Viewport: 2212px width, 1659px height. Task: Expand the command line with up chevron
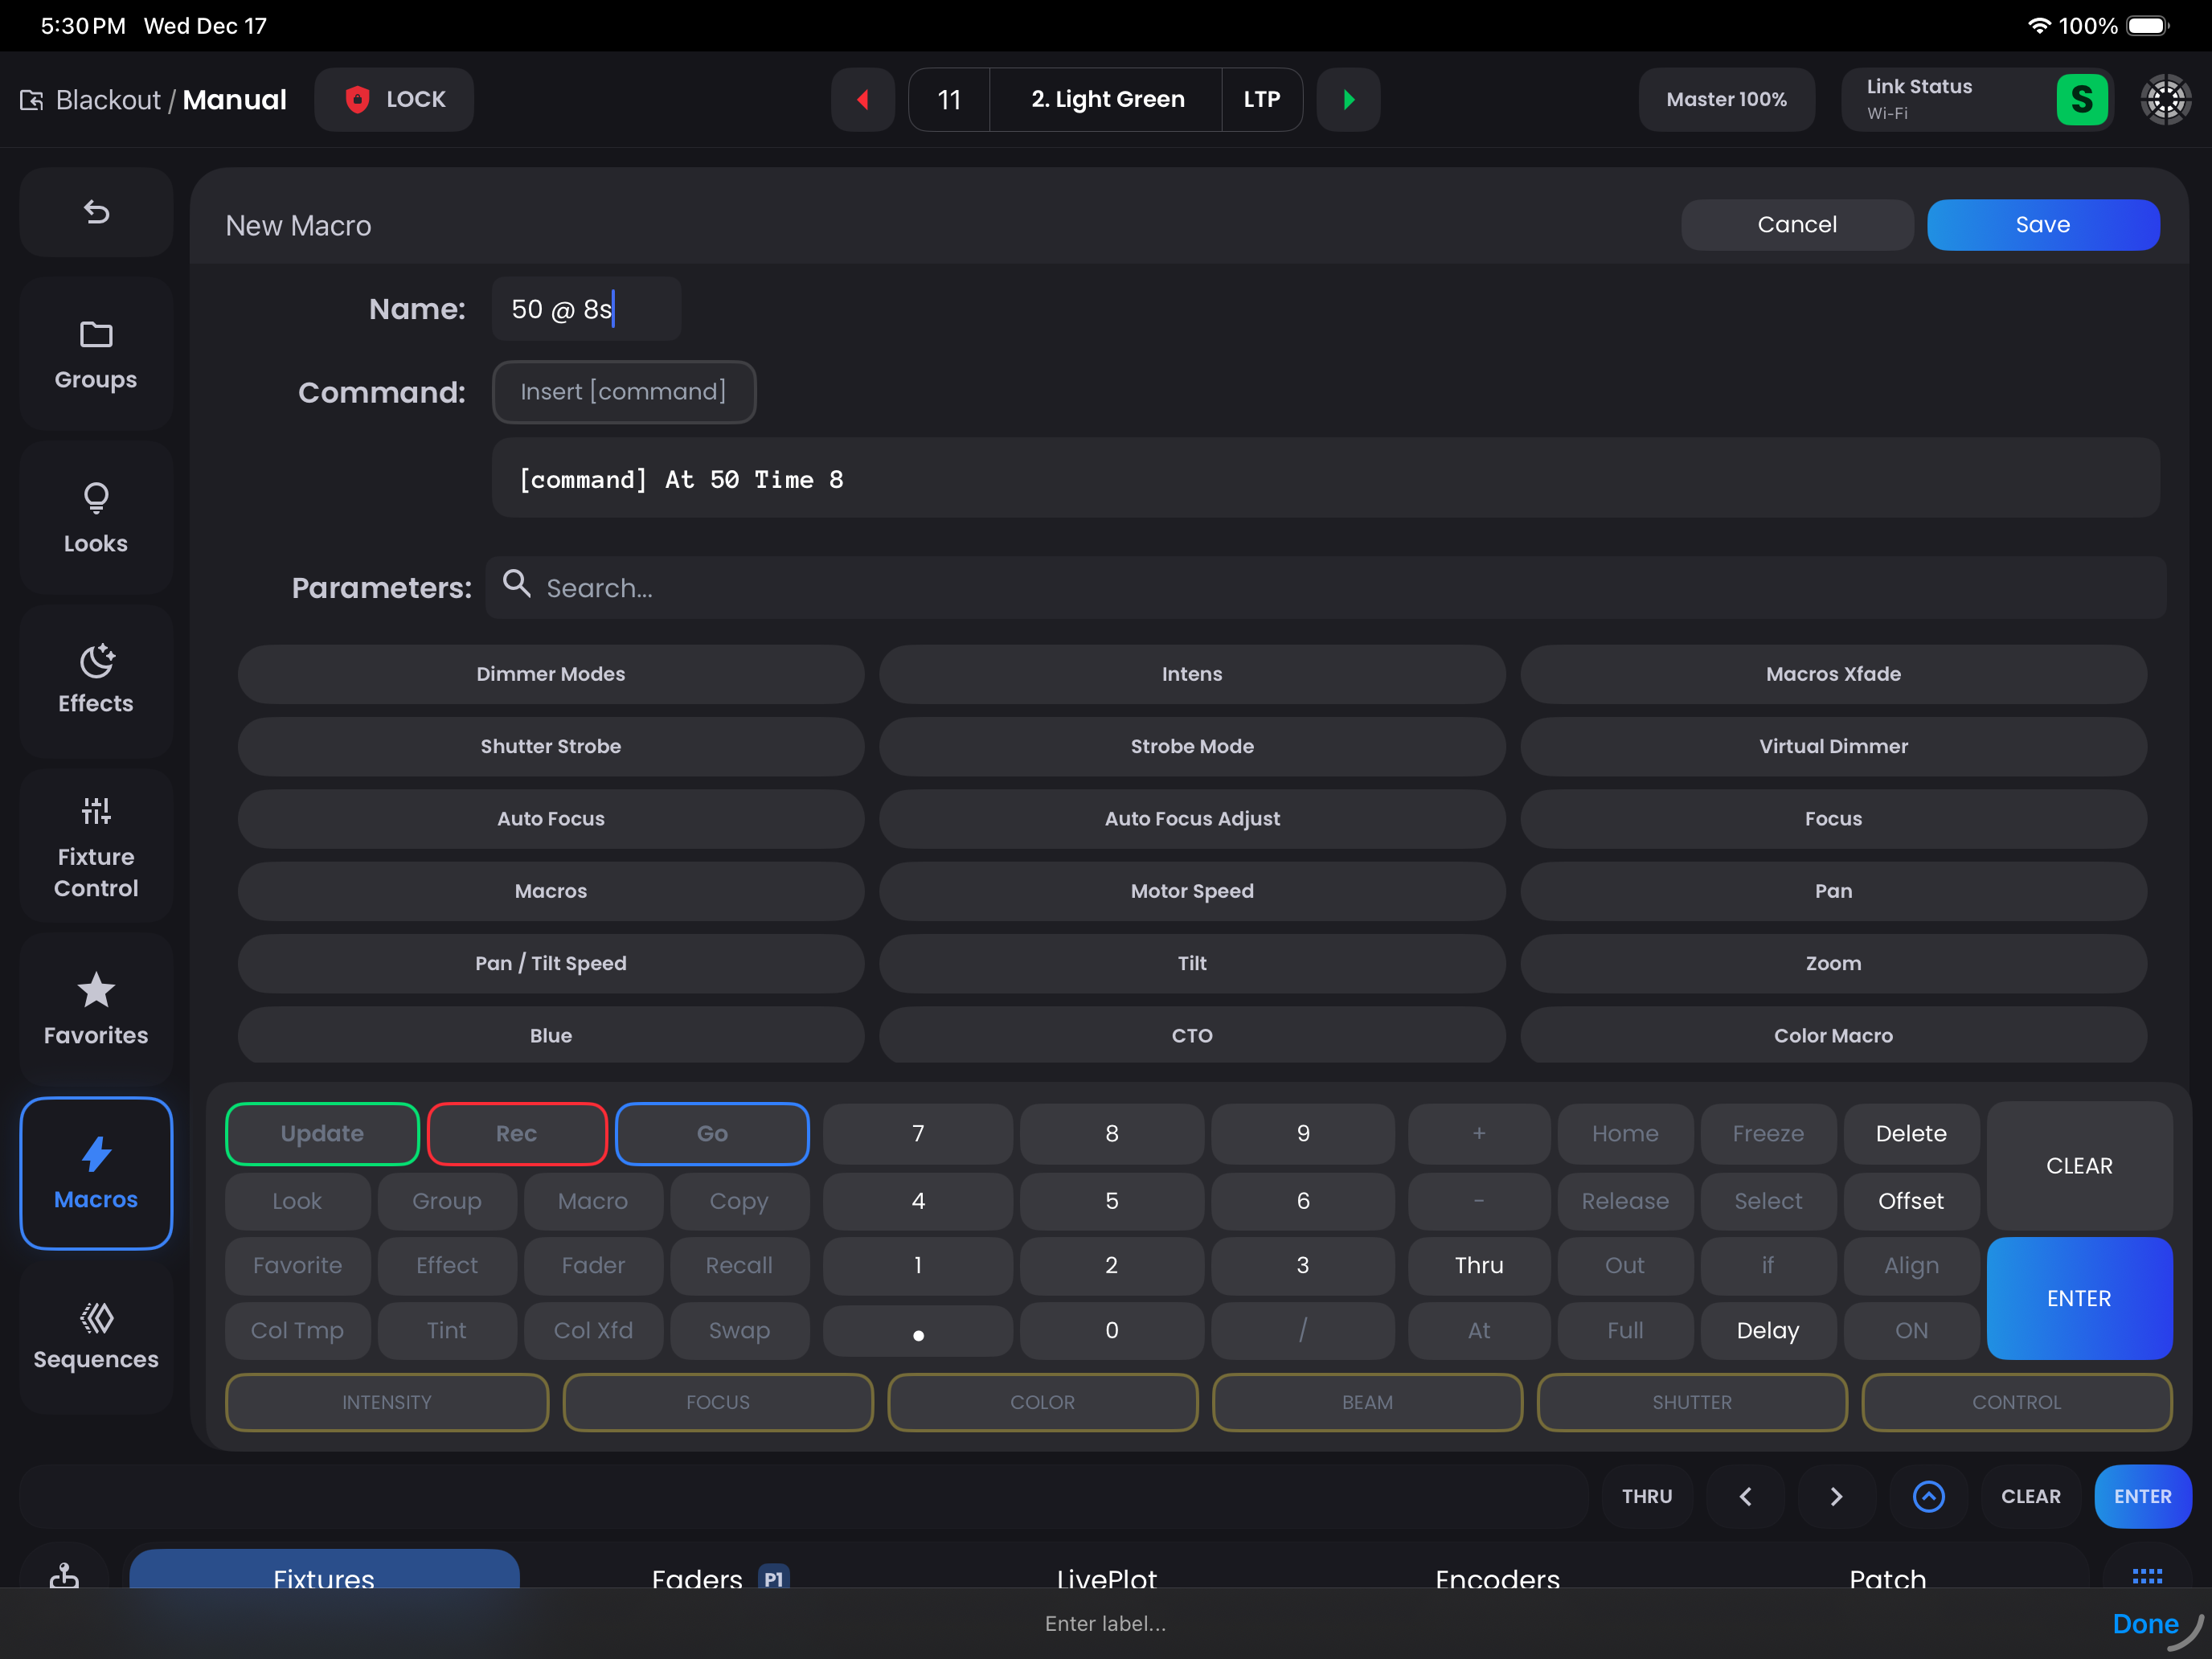(1929, 1496)
